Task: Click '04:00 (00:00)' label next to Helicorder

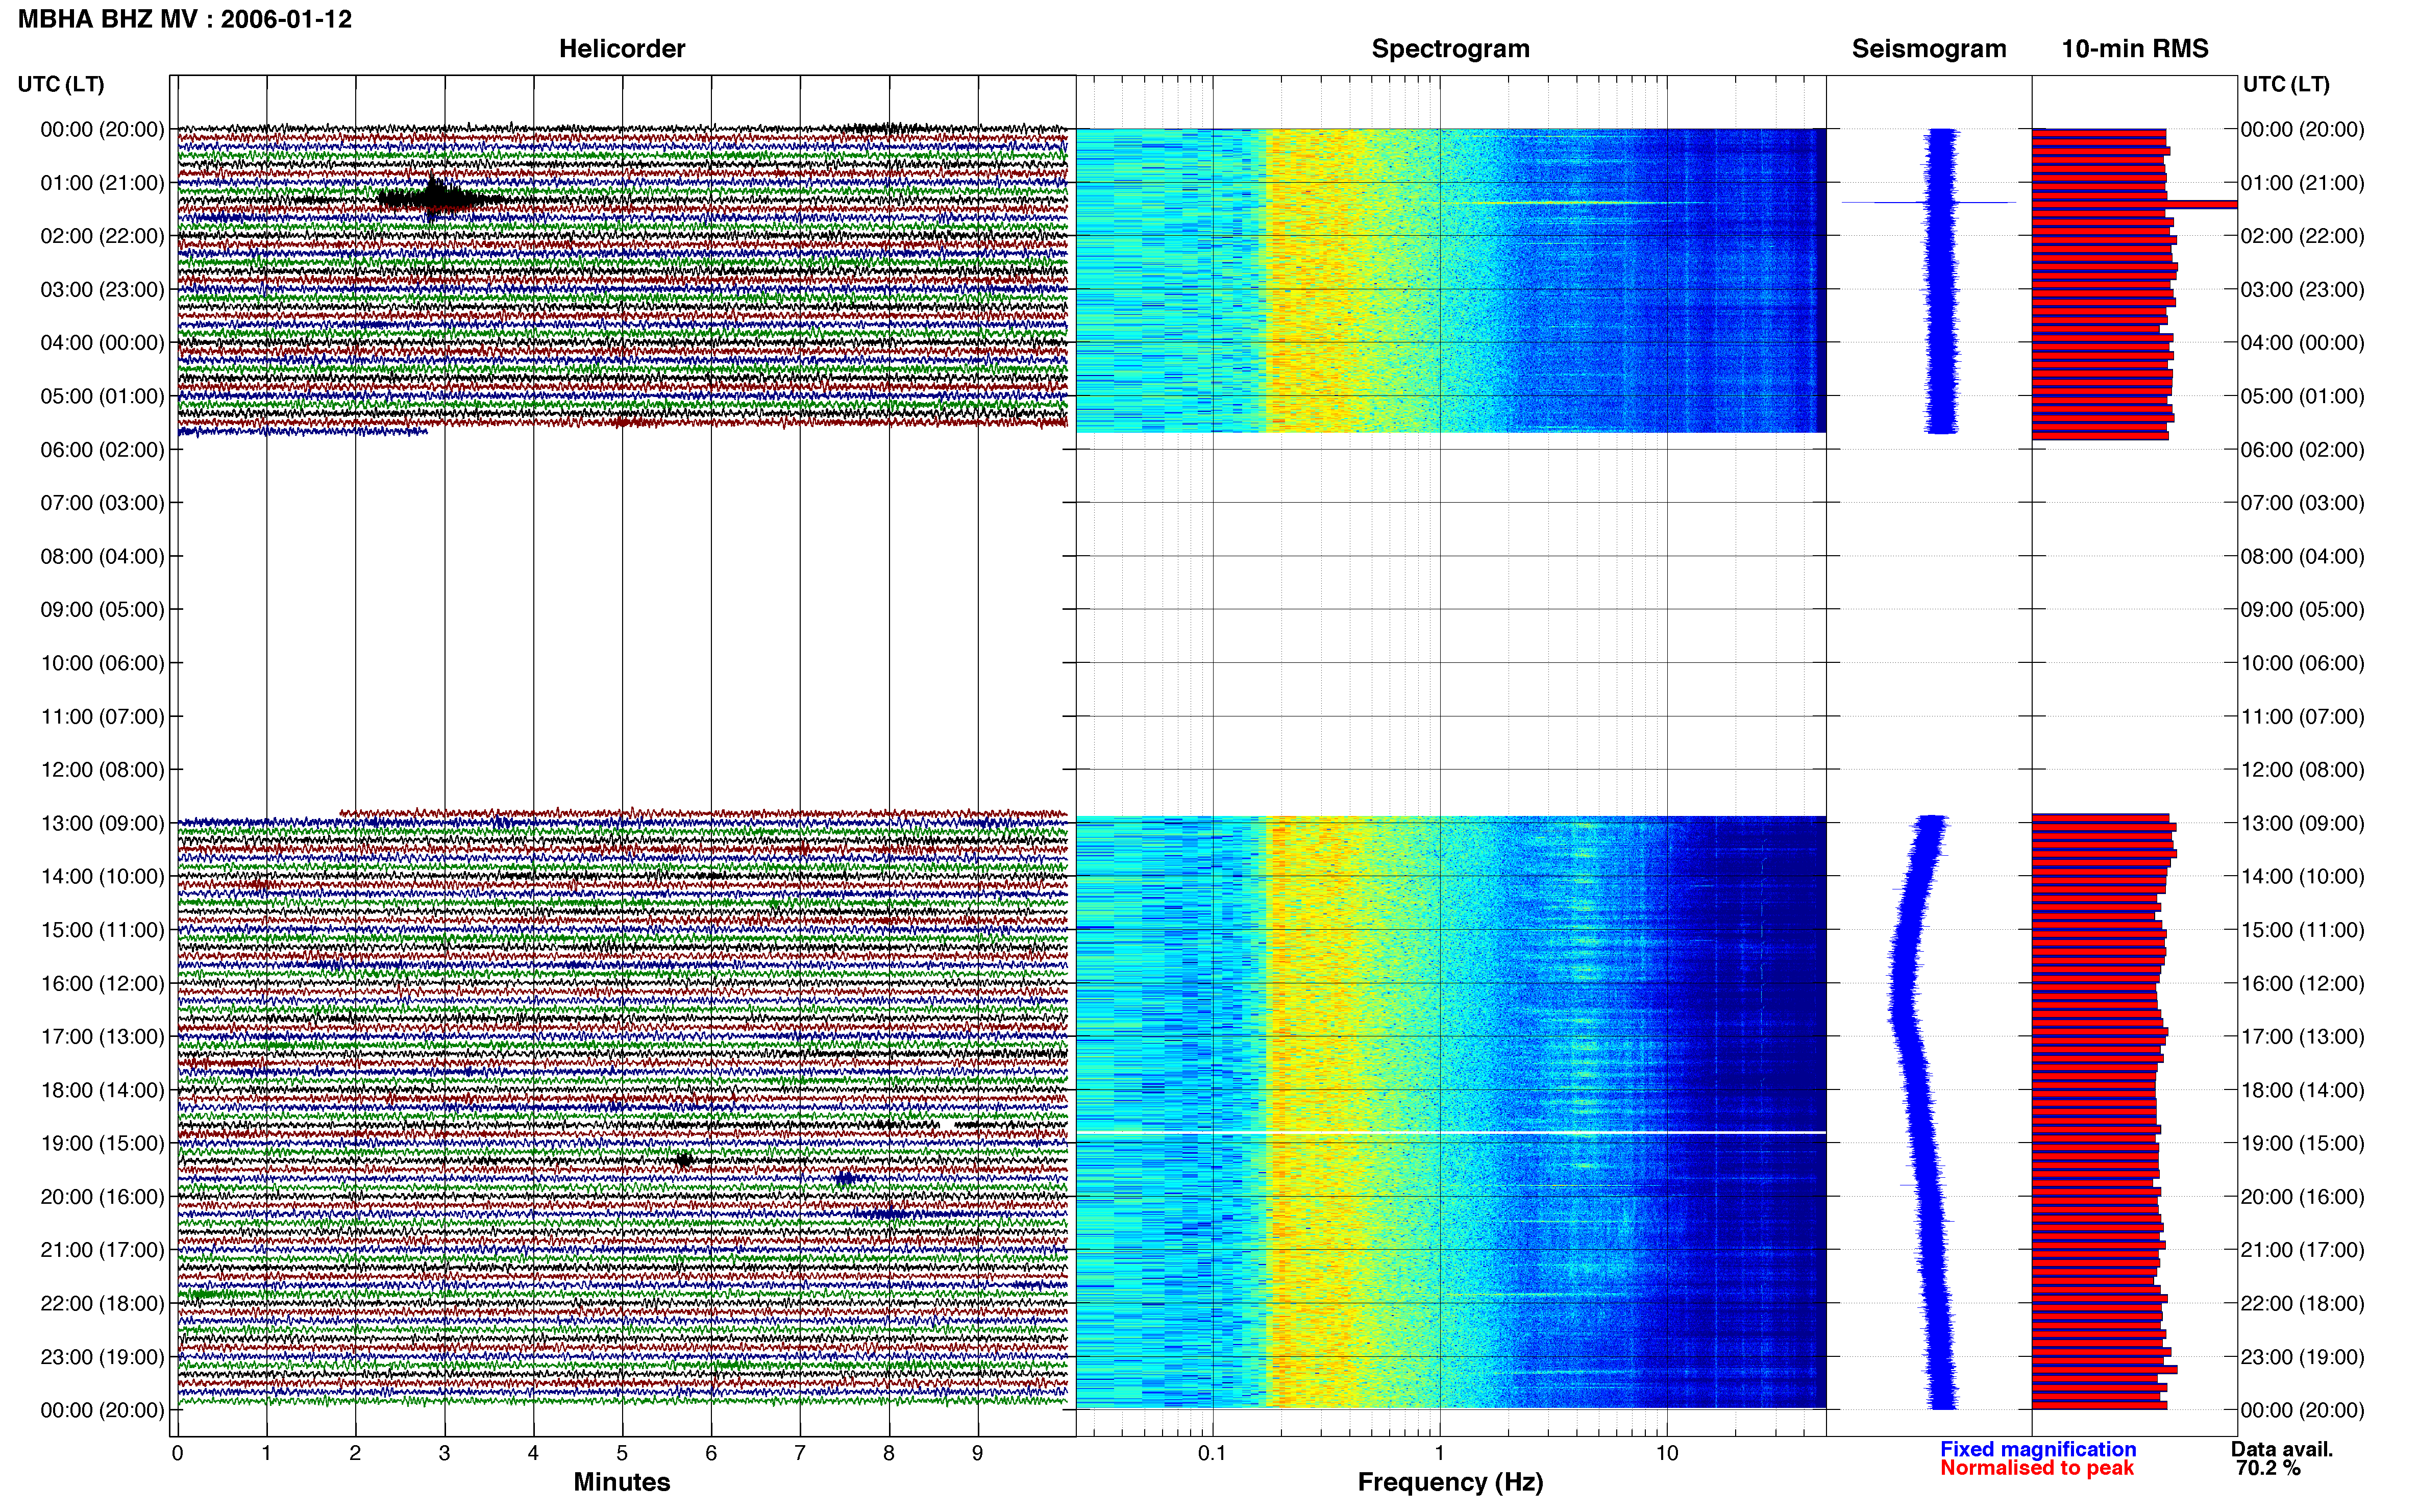Action: point(102,343)
